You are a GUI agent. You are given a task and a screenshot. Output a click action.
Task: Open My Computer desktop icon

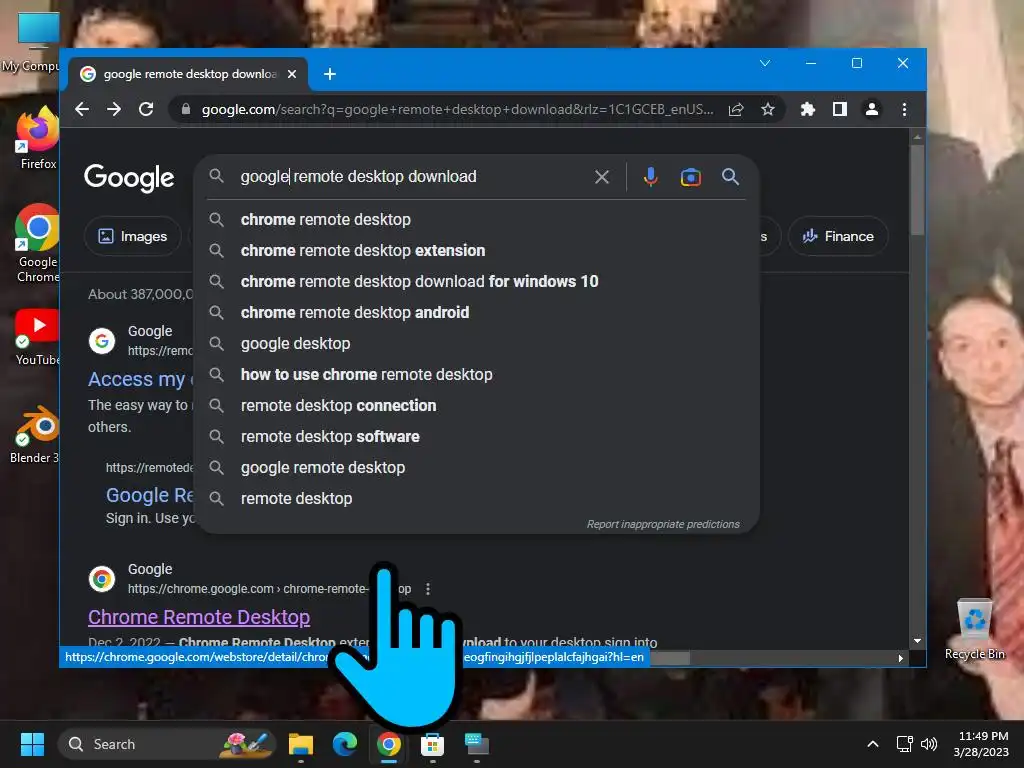point(31,42)
